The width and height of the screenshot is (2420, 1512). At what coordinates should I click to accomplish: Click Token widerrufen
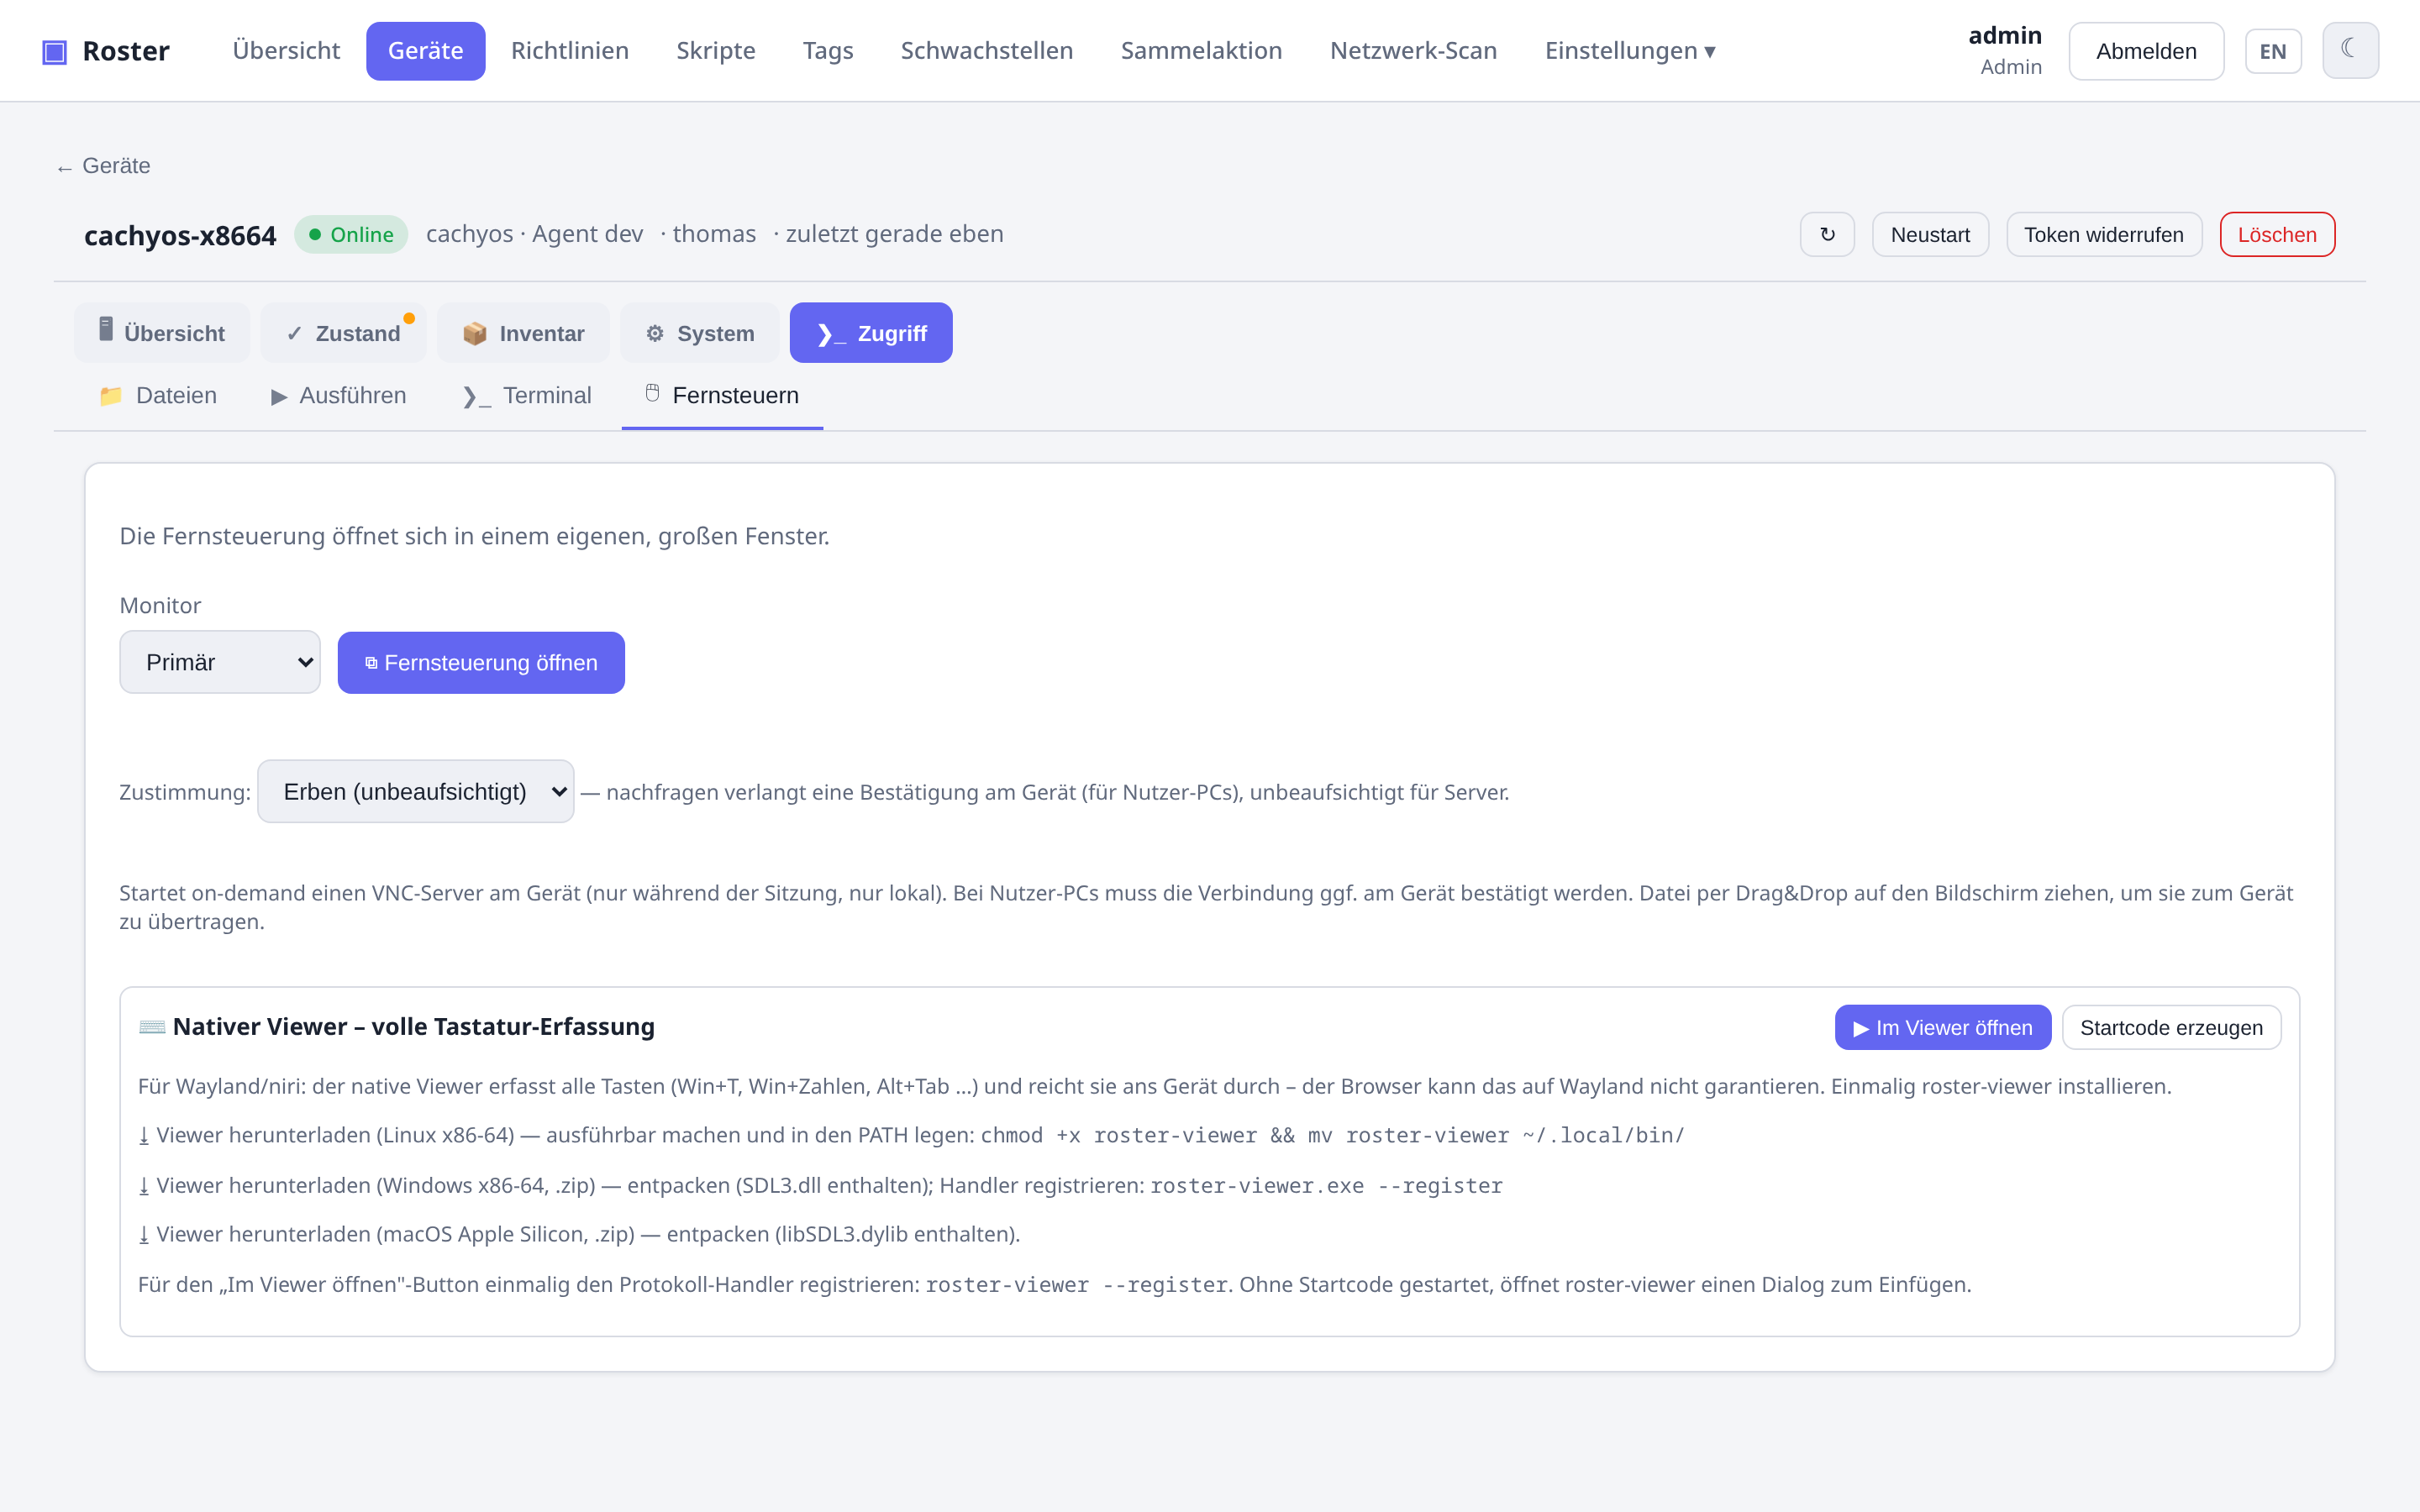2104,234
